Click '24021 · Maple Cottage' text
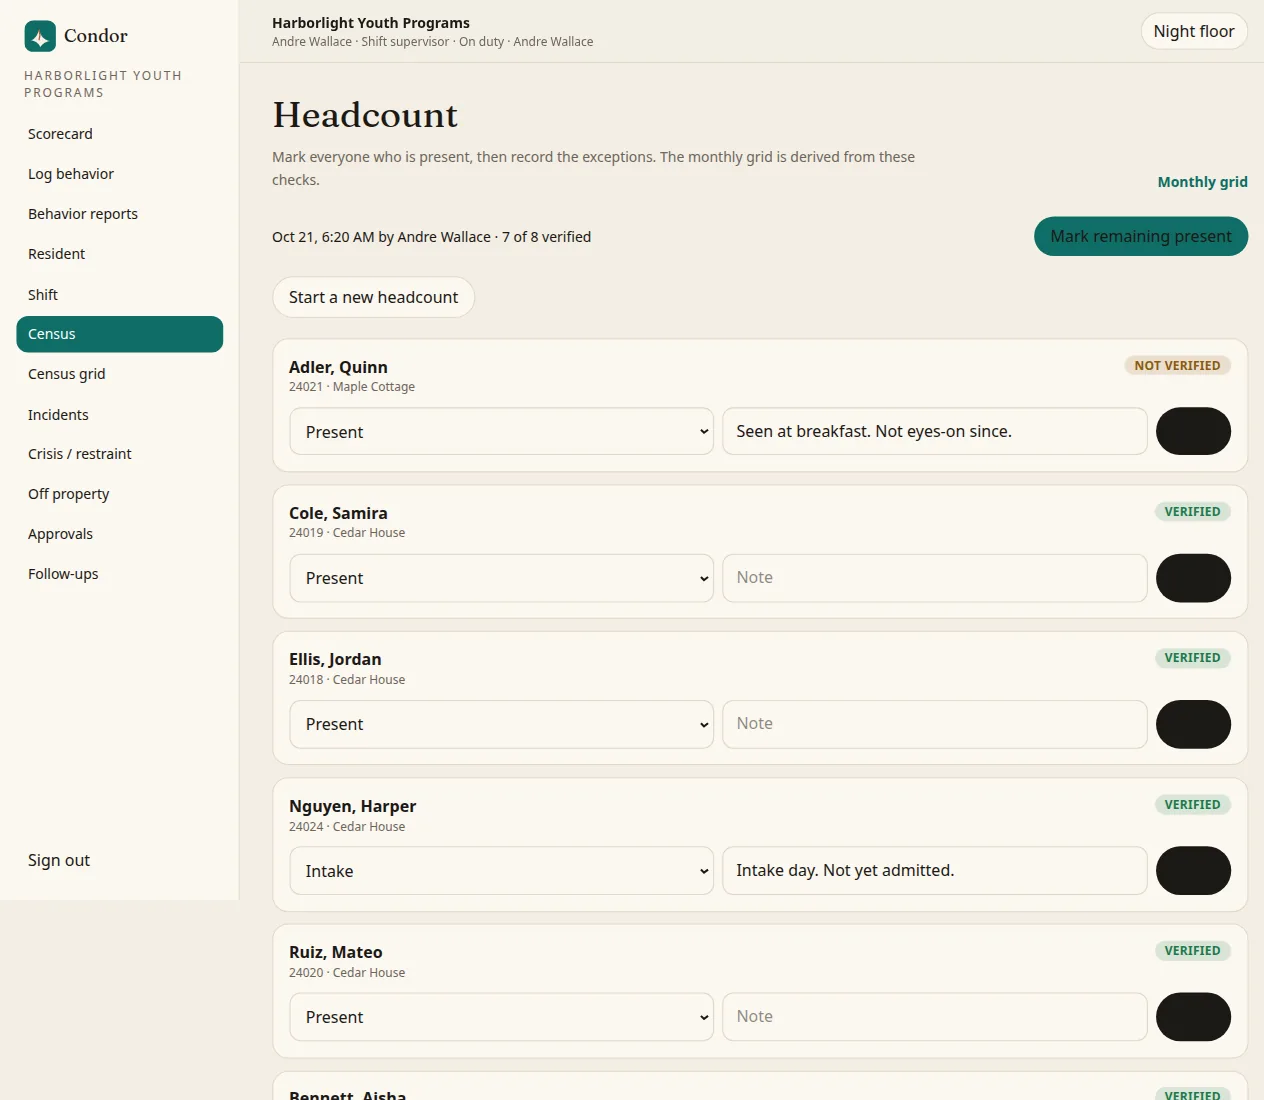Screen dimensions: 1264x1100 [x=352, y=387]
